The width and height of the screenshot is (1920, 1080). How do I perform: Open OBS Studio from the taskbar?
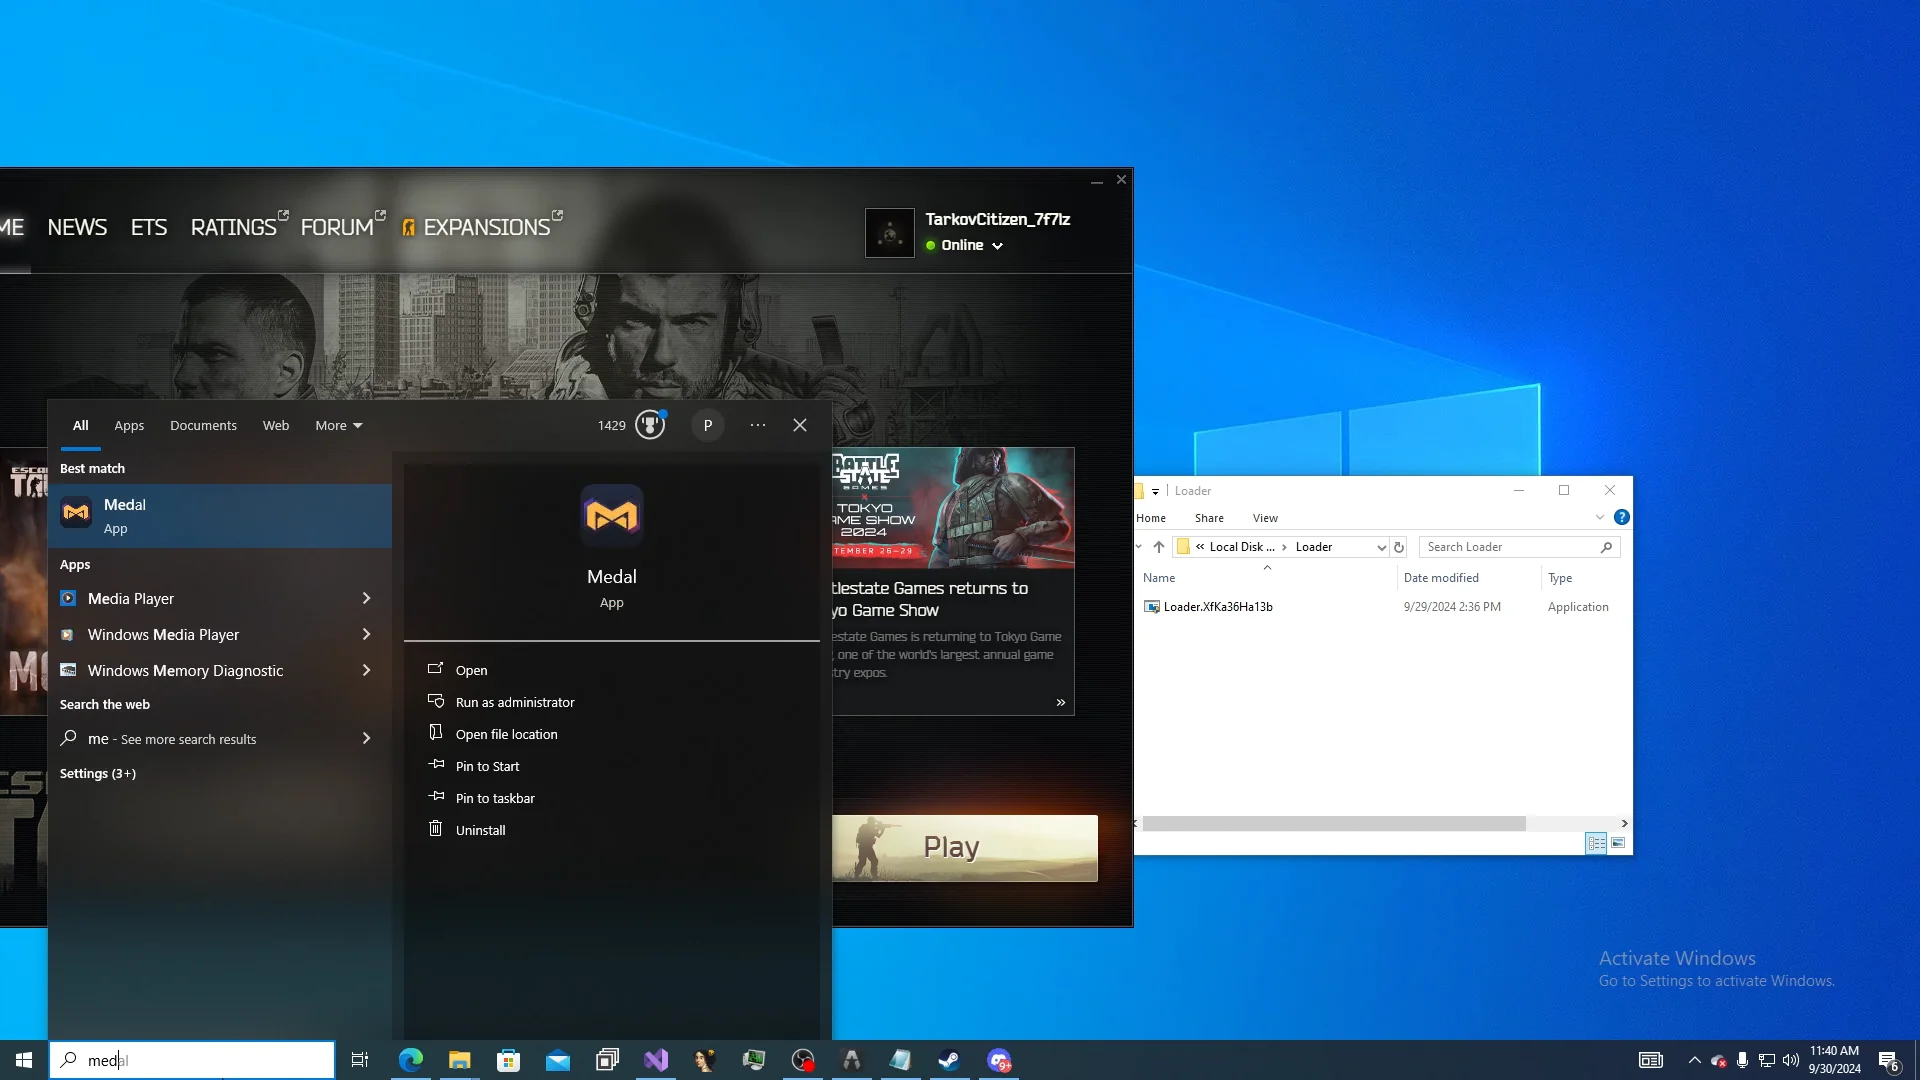802,1060
